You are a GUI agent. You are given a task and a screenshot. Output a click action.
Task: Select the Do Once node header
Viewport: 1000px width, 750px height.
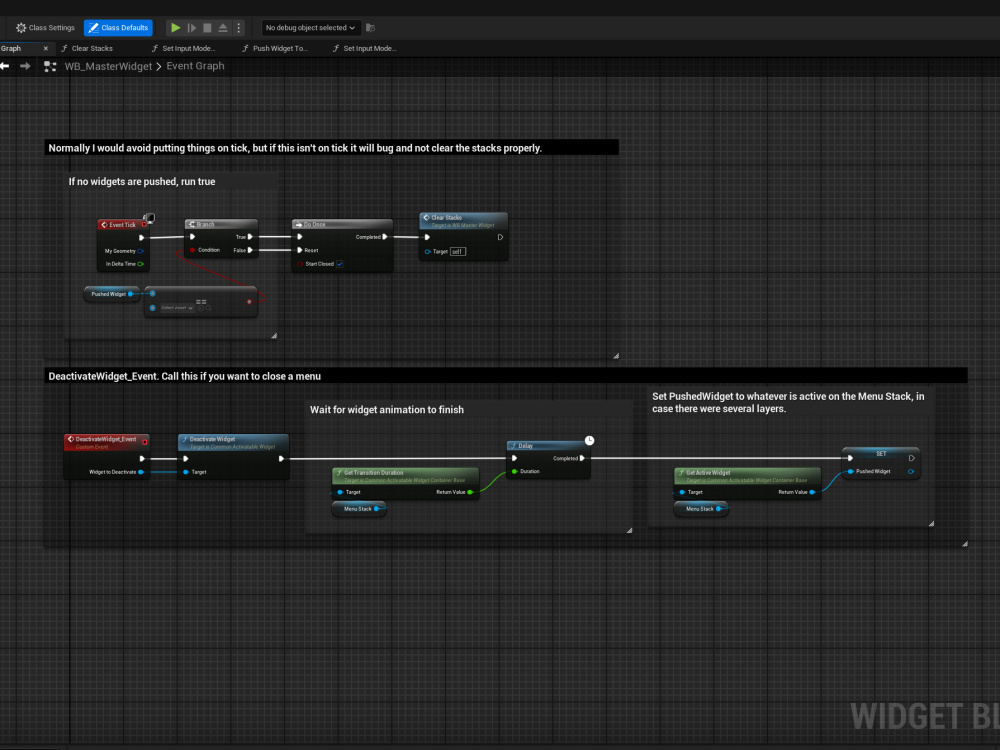pos(342,224)
